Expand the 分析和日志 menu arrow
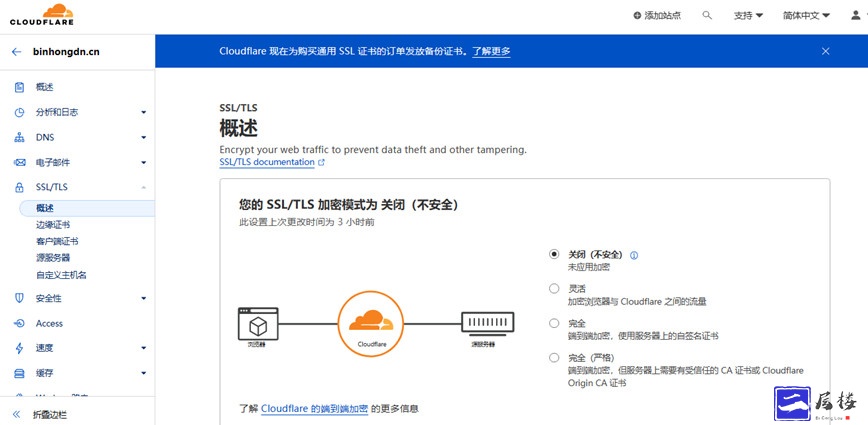The image size is (868, 425). coord(143,112)
